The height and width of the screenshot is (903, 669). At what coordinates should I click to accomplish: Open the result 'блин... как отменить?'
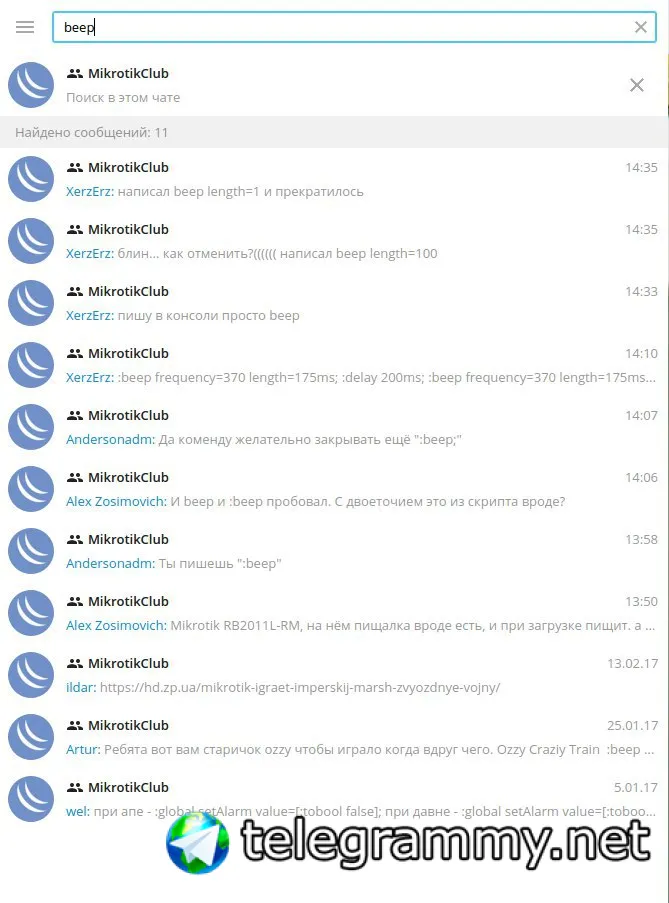tap(334, 241)
